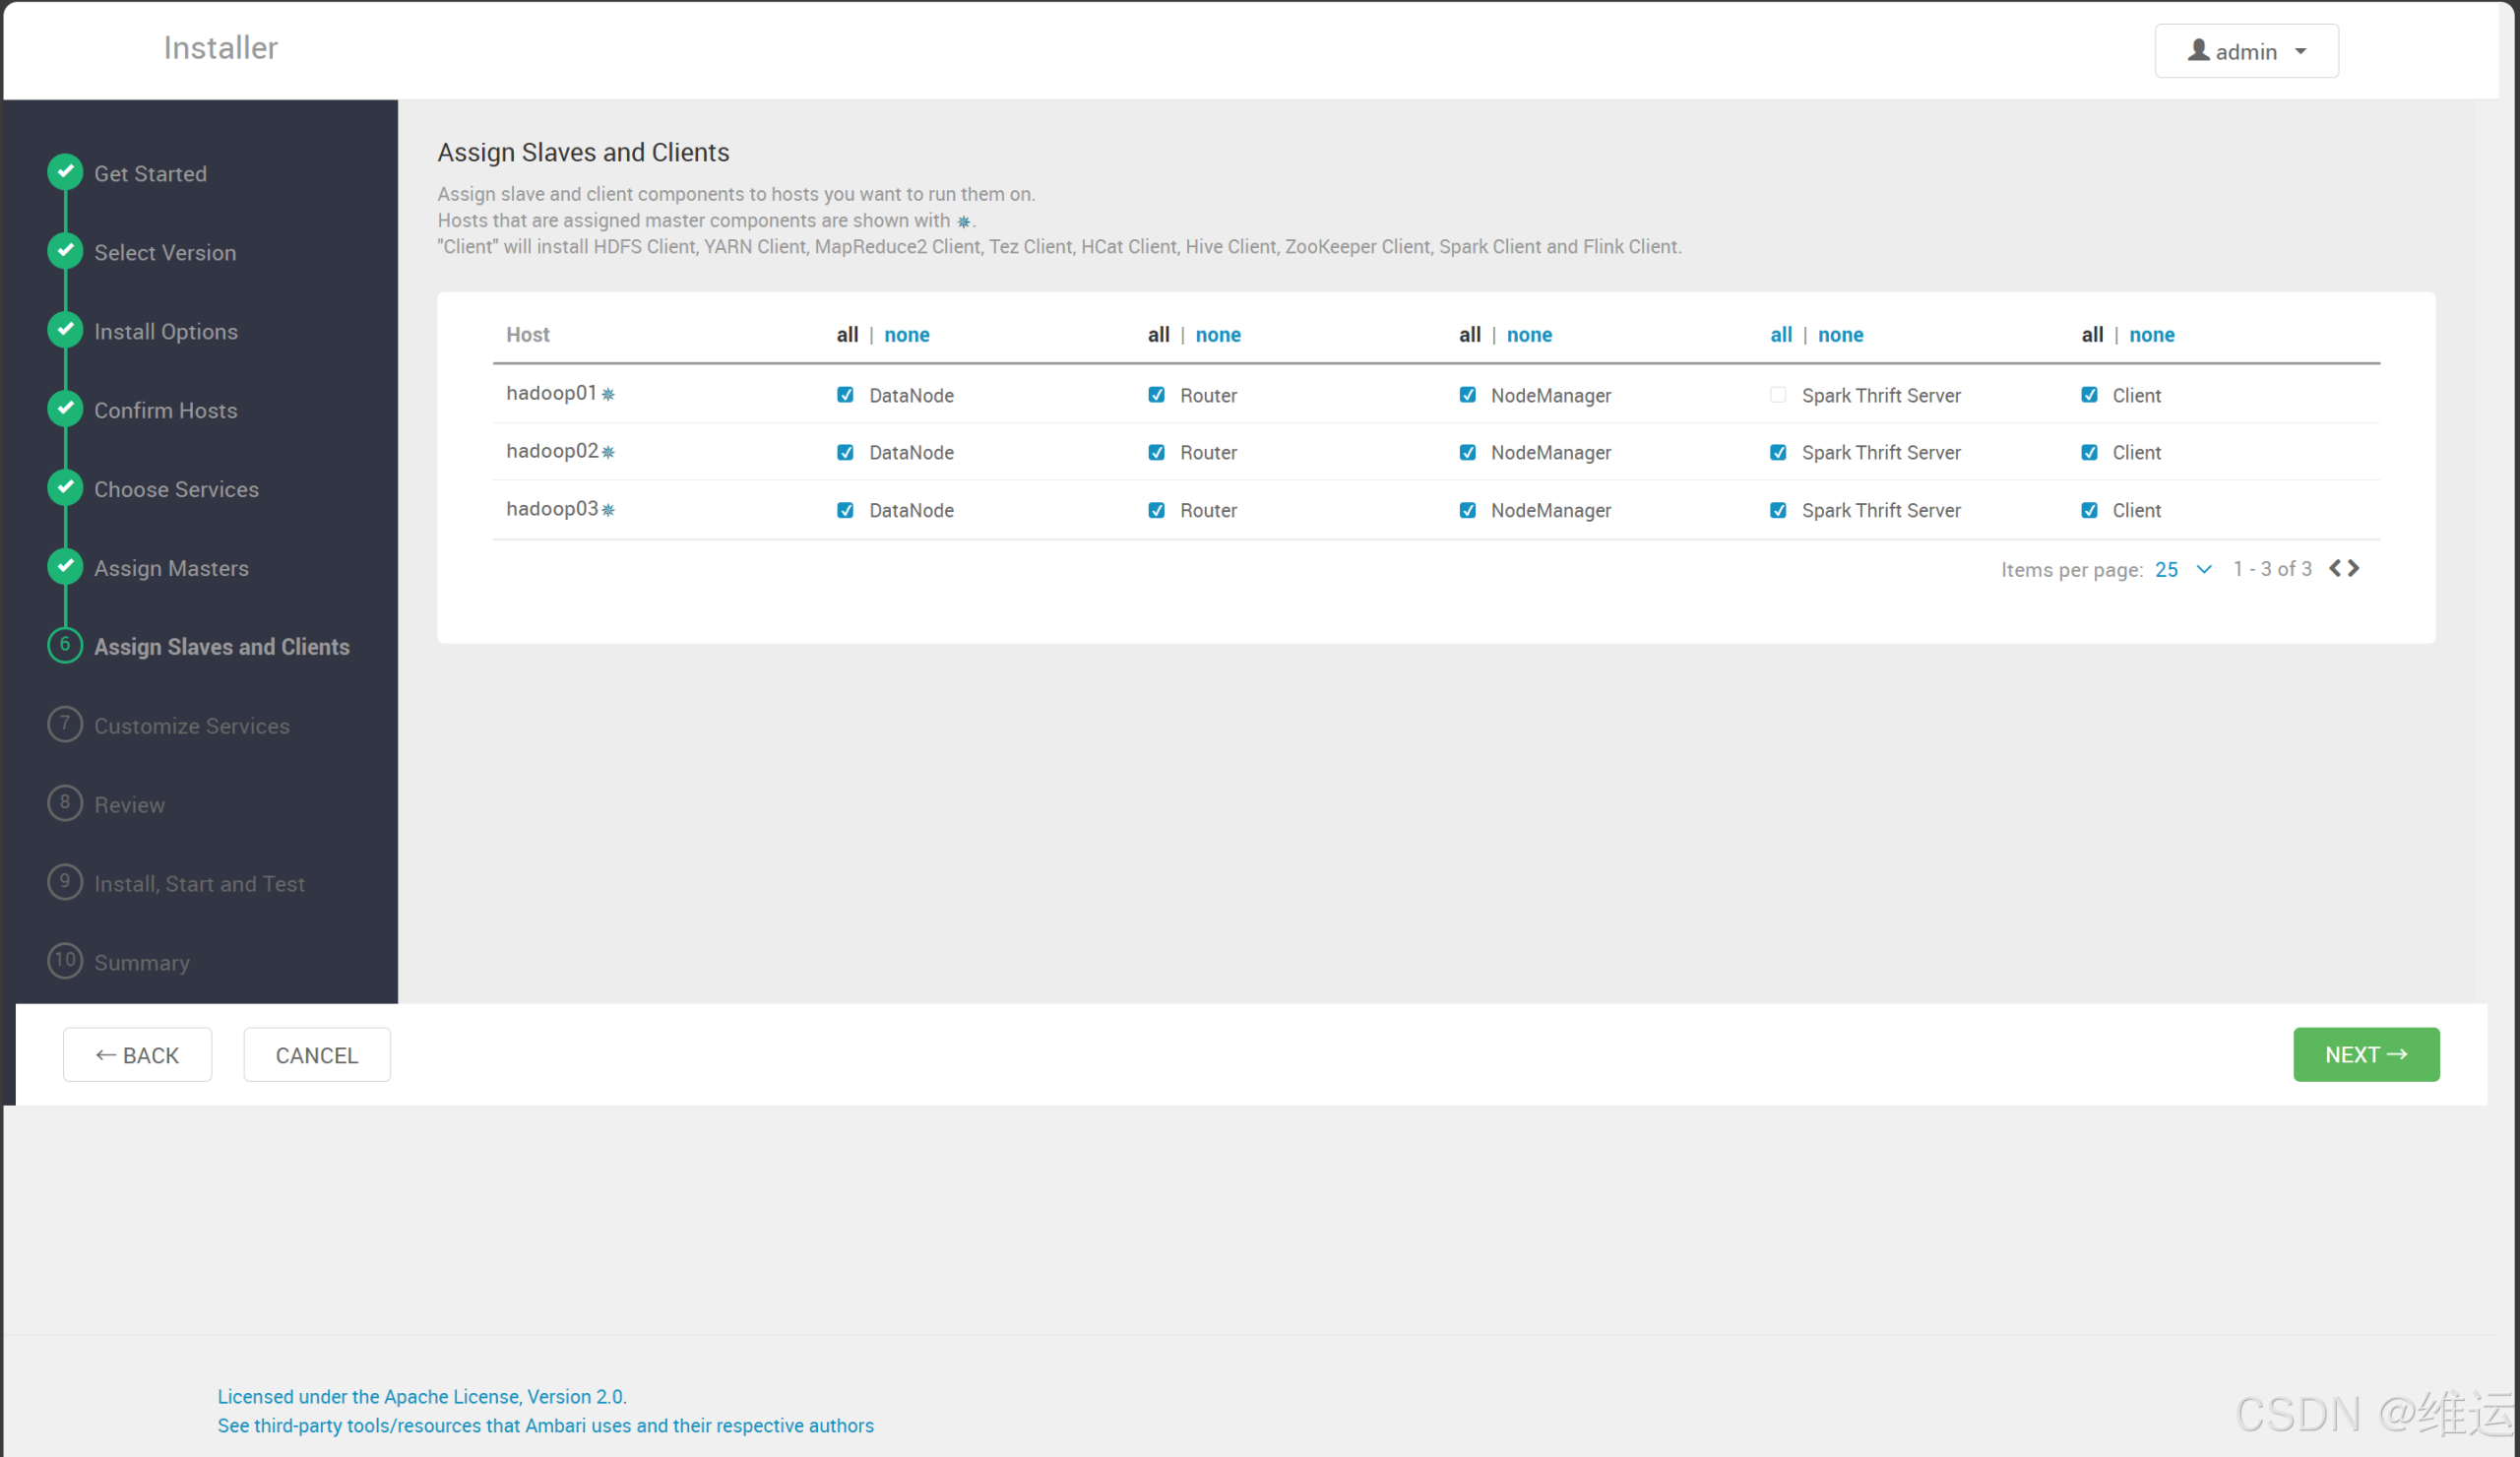Click the NEXT button

[2365, 1054]
